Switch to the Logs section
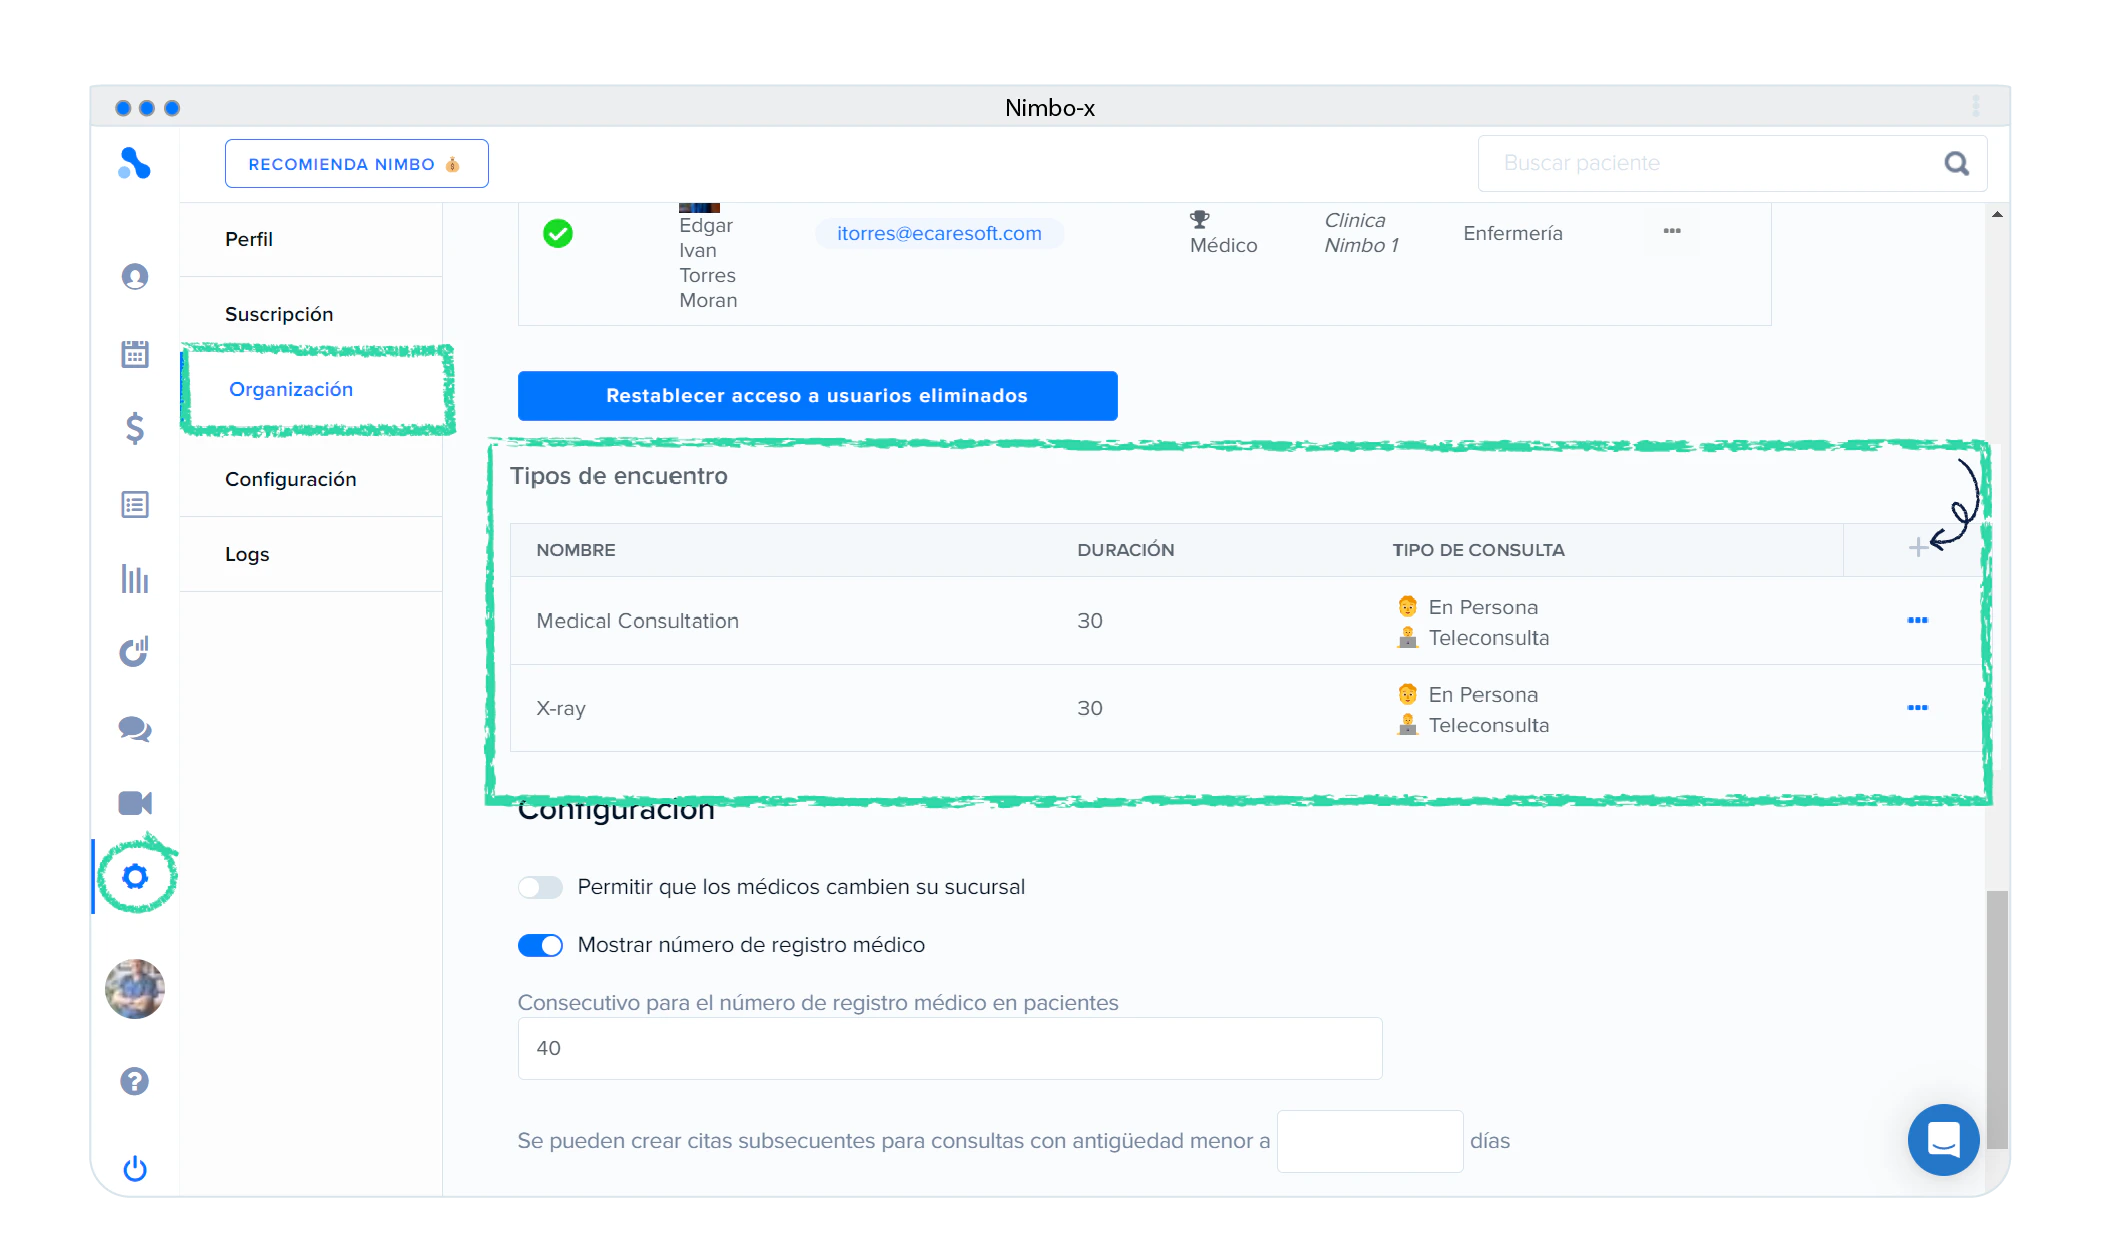 [x=247, y=554]
